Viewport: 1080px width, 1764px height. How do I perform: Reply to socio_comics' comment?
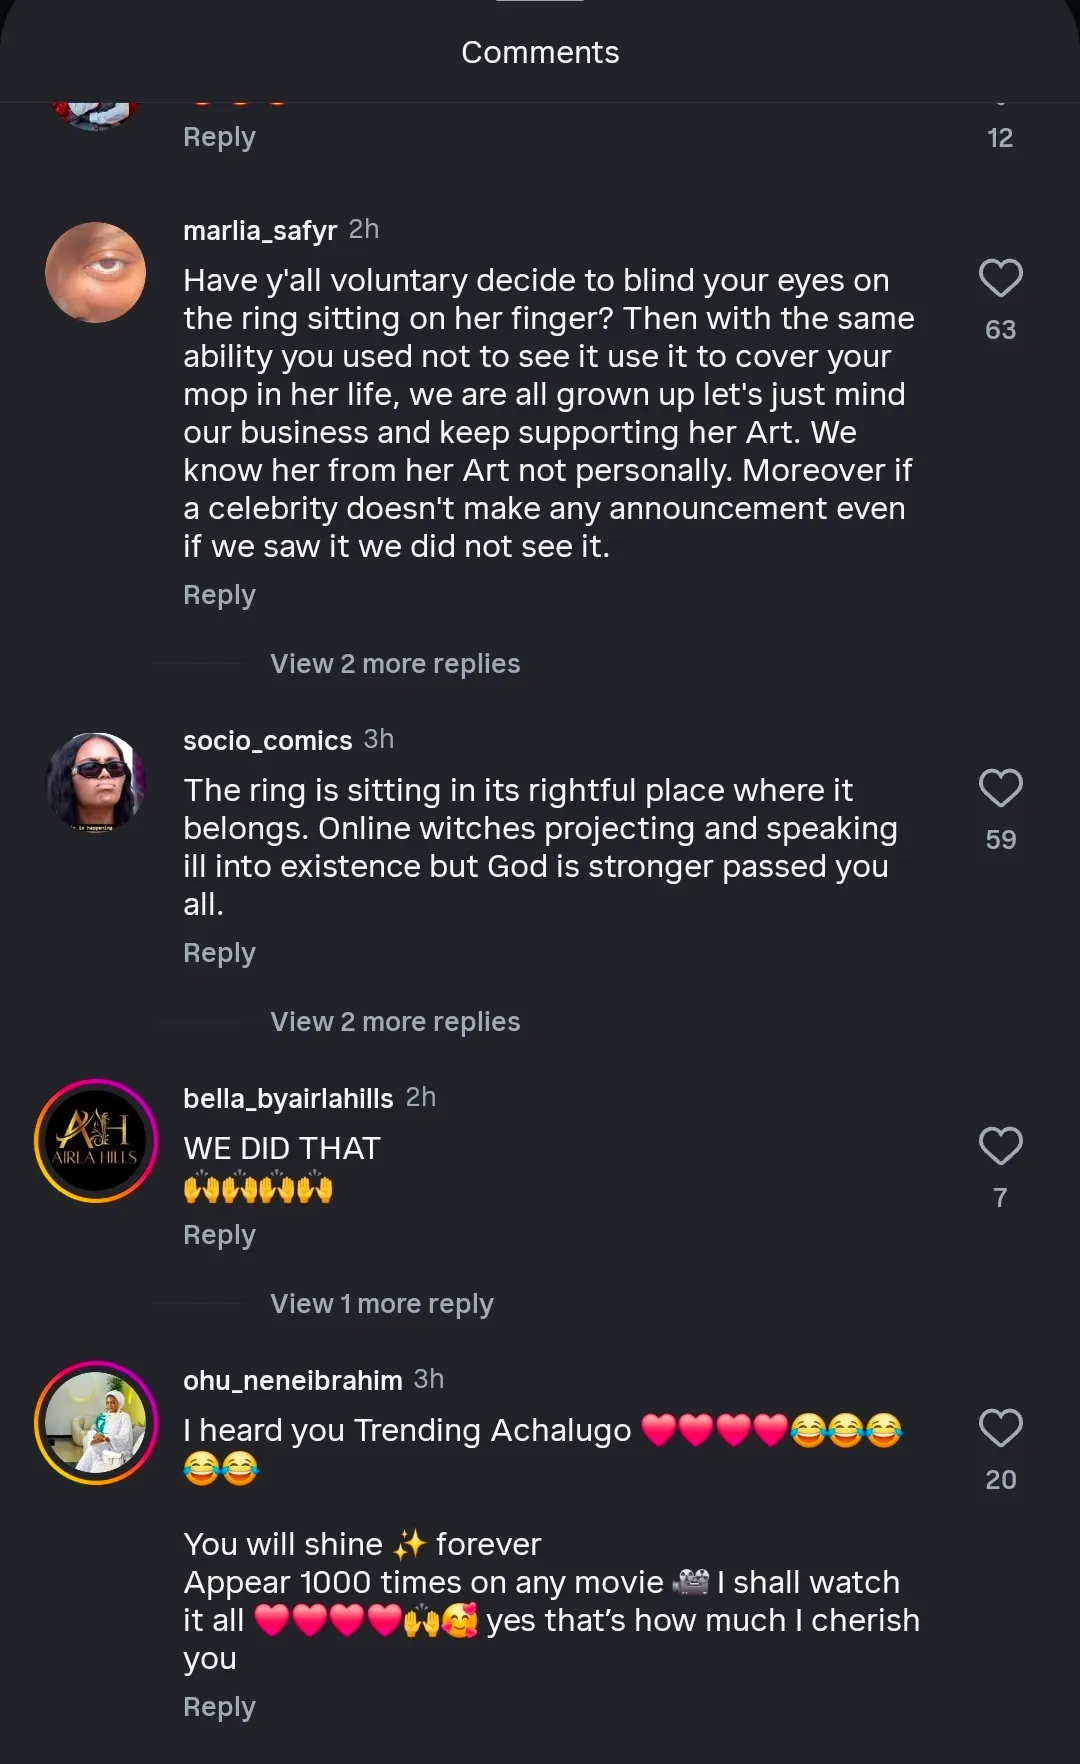tap(219, 953)
